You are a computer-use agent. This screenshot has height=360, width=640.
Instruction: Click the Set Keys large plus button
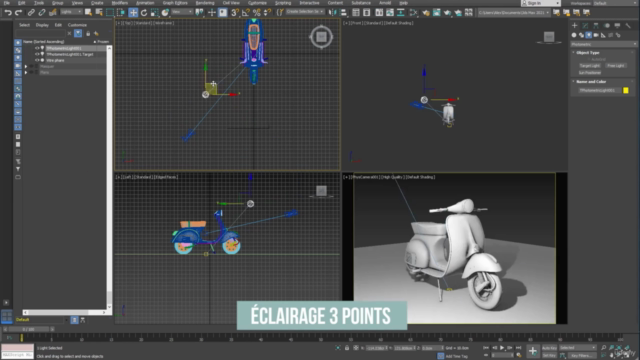point(533,351)
